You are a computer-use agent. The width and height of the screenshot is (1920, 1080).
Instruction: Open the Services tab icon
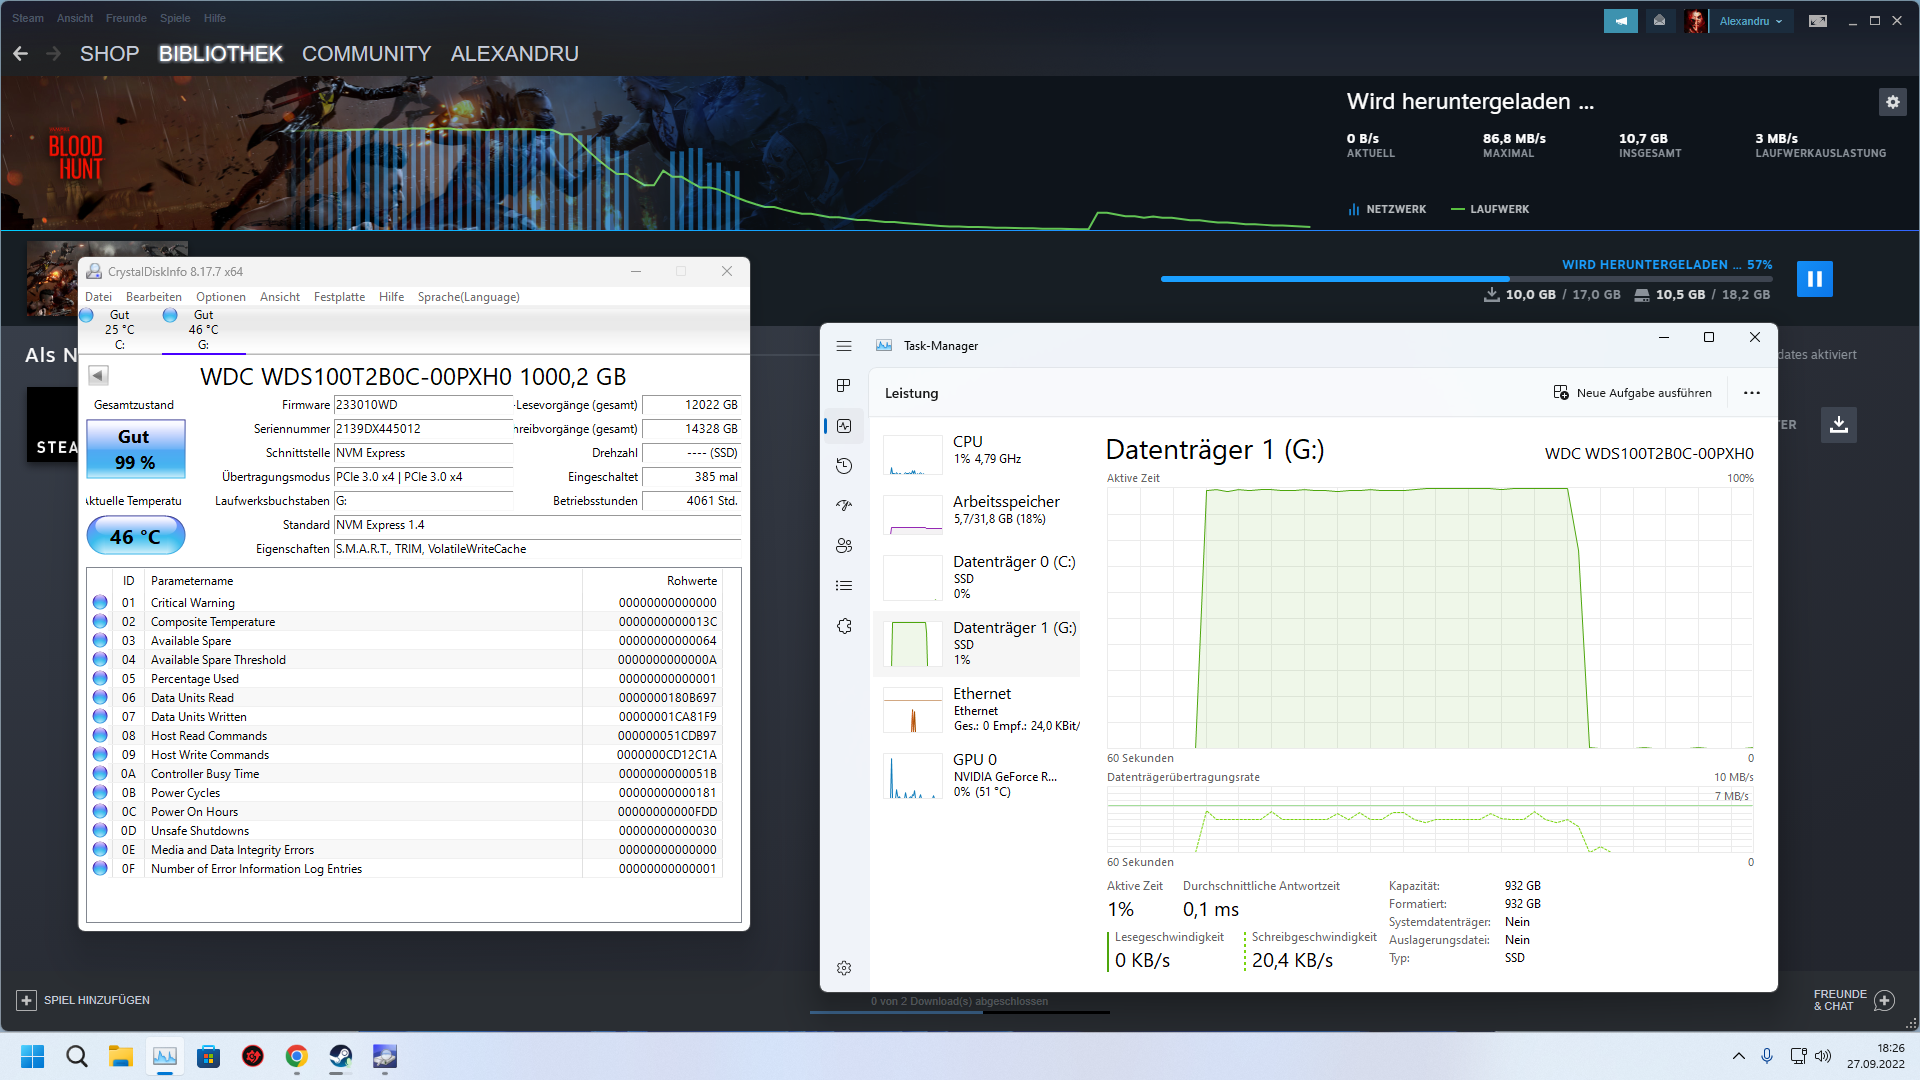[844, 626]
